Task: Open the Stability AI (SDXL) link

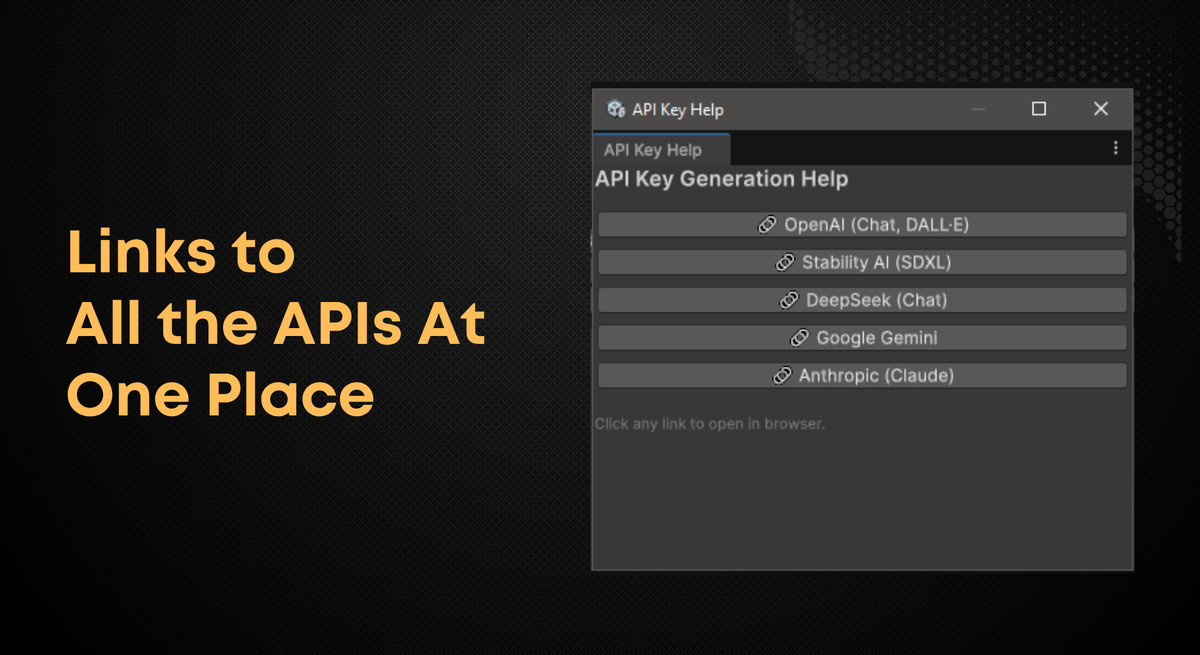Action: 862,263
